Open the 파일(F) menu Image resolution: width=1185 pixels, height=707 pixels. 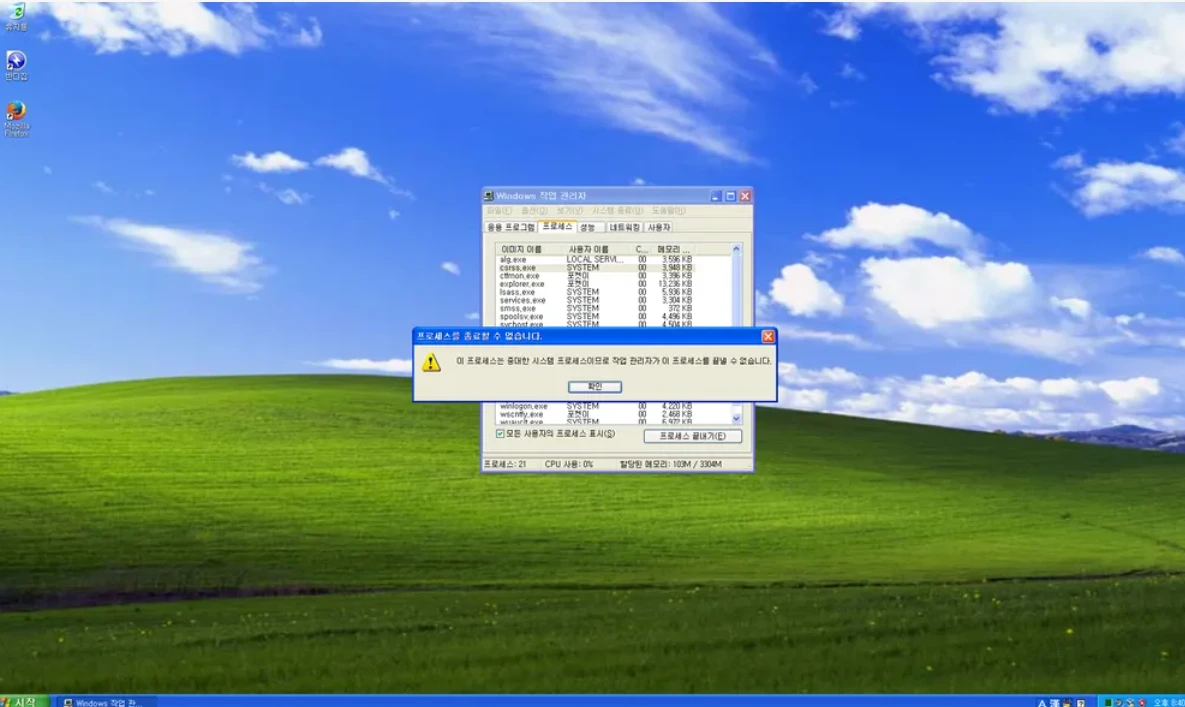click(499, 211)
